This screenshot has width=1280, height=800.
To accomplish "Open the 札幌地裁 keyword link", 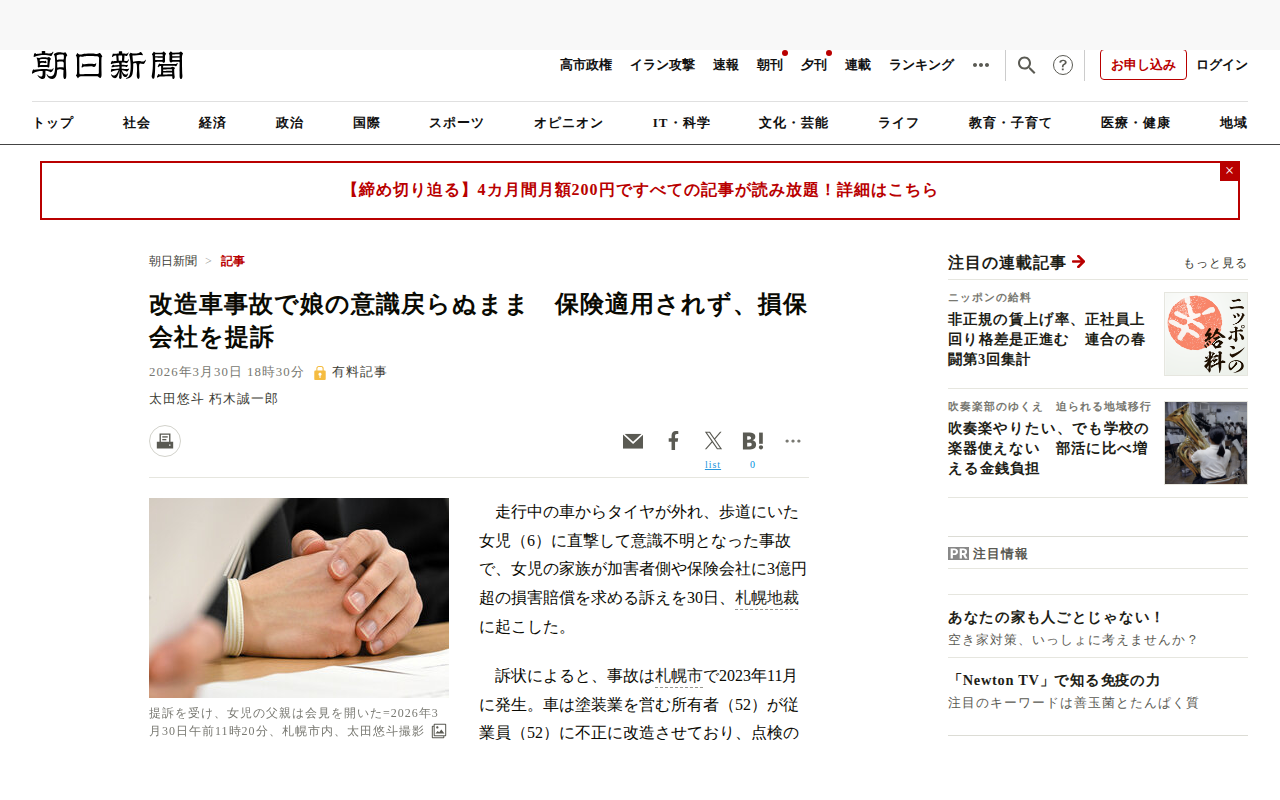I will point(767,598).
